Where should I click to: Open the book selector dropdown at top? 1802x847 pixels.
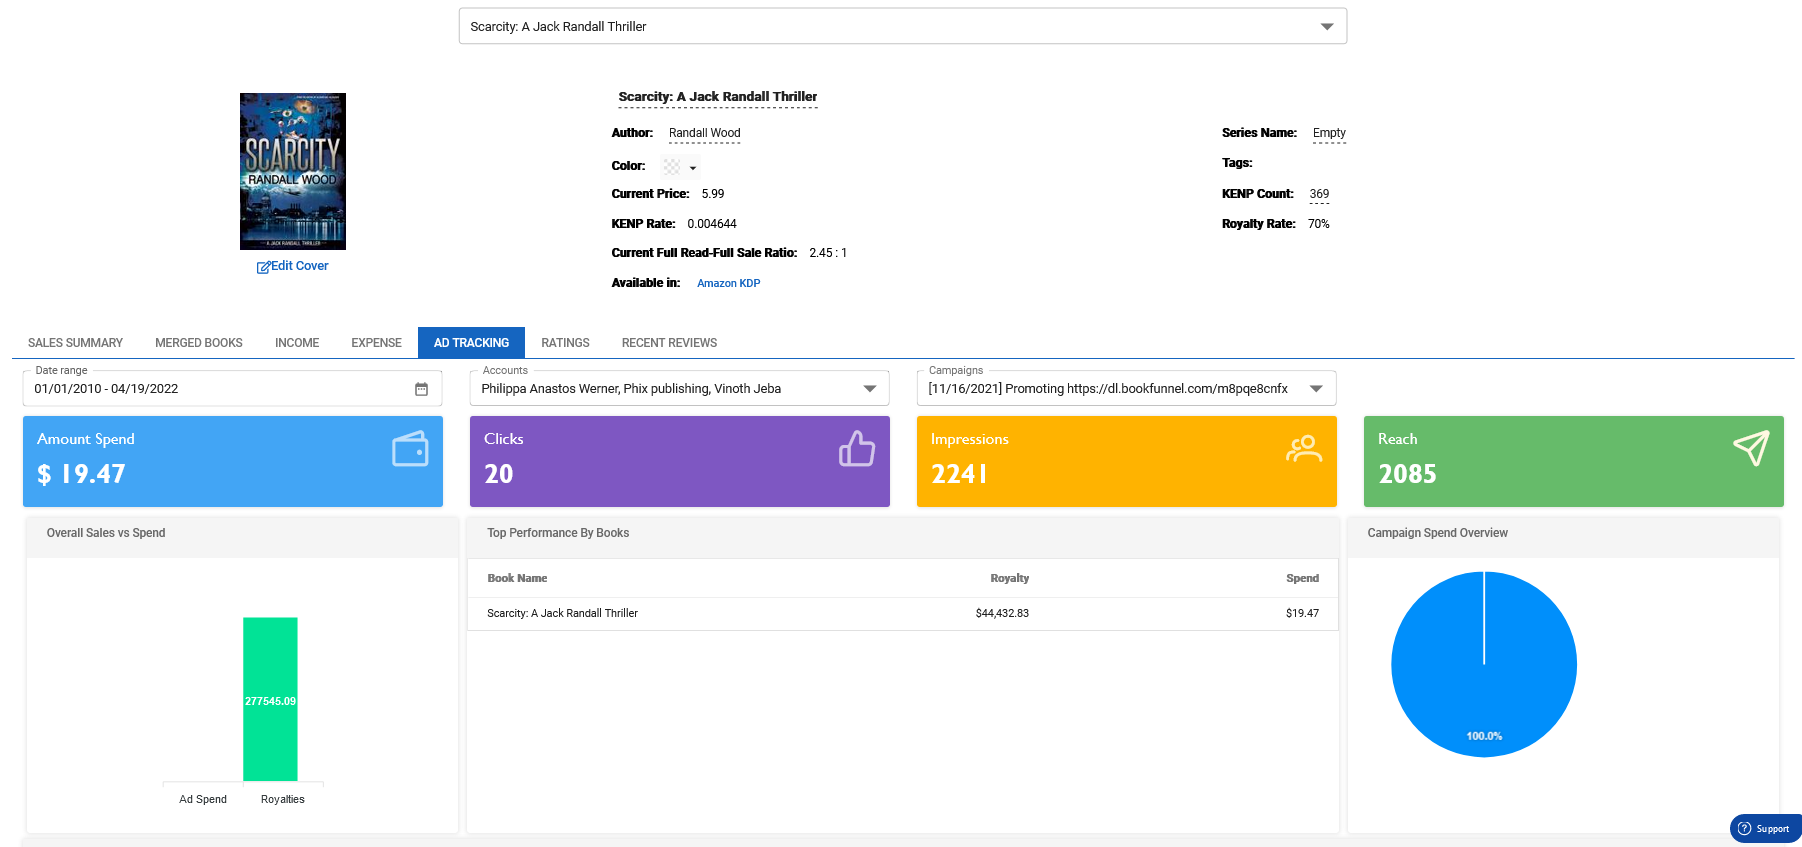[x=902, y=26]
